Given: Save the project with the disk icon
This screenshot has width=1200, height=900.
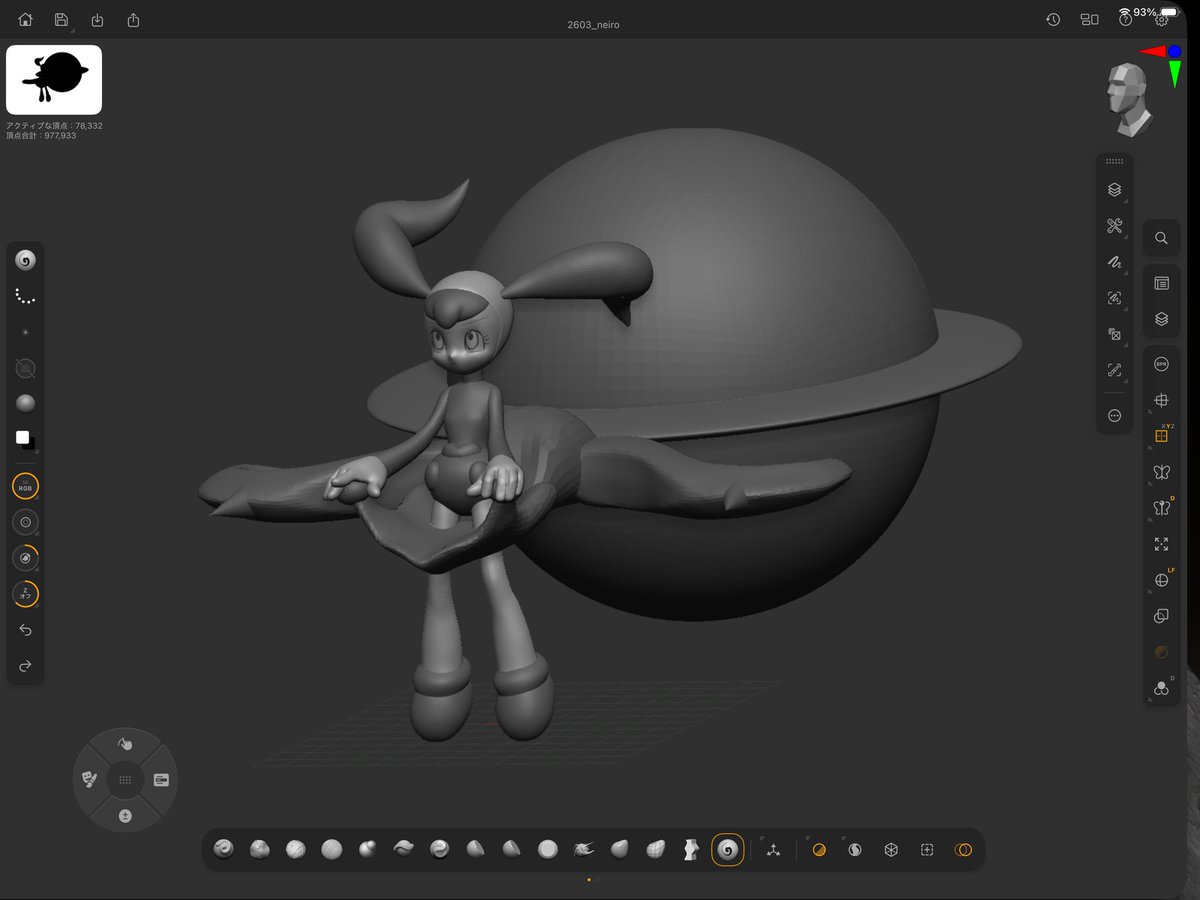Looking at the screenshot, I should point(61,20).
